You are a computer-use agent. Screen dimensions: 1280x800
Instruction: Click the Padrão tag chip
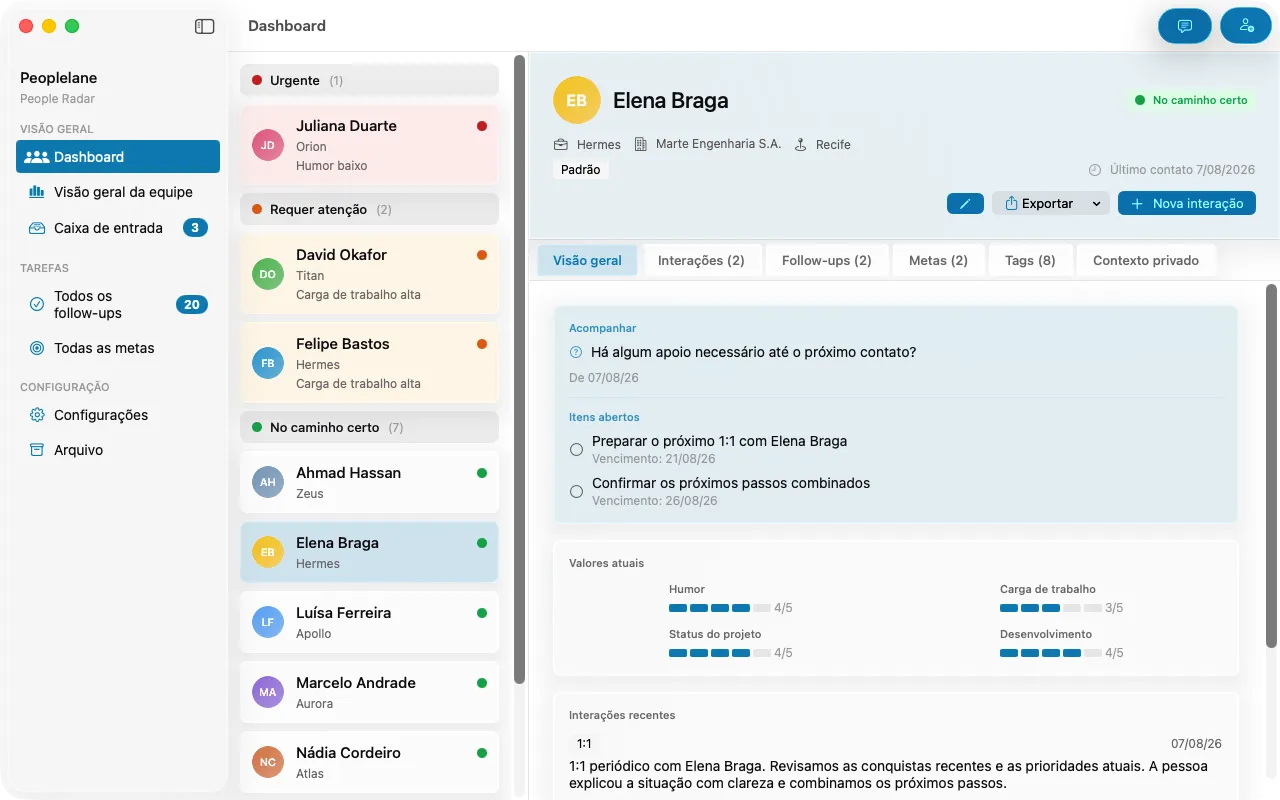point(581,170)
